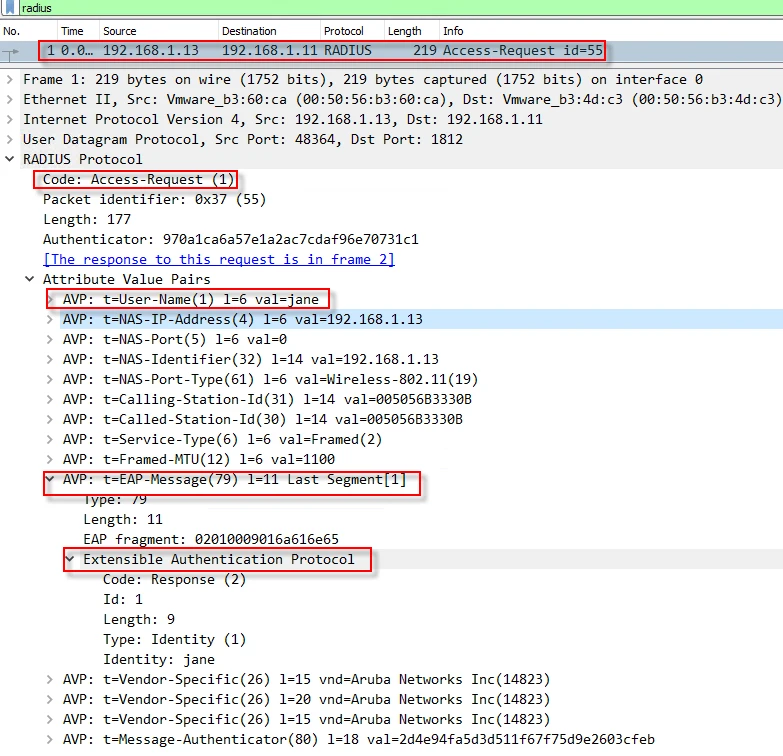Viewport: 783px width, 756px height.
Task: Collapse the RADIUS Protocol tree
Action: 10,159
